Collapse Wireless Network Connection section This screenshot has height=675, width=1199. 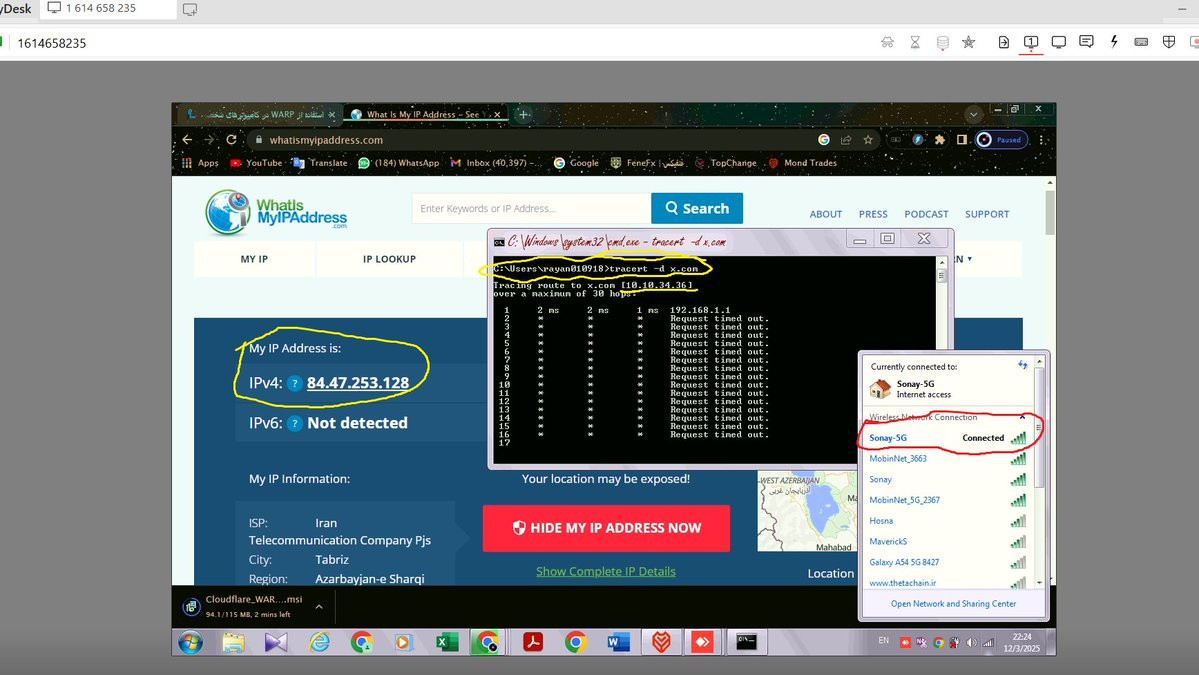pos(1022,417)
